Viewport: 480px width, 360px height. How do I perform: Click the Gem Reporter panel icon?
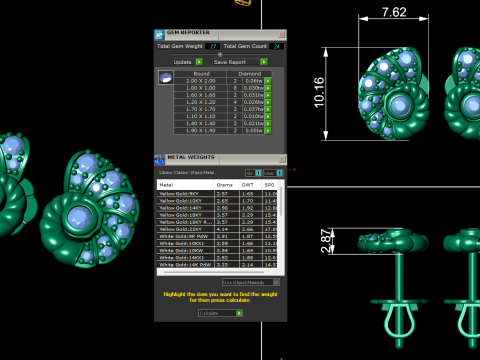(x=159, y=35)
